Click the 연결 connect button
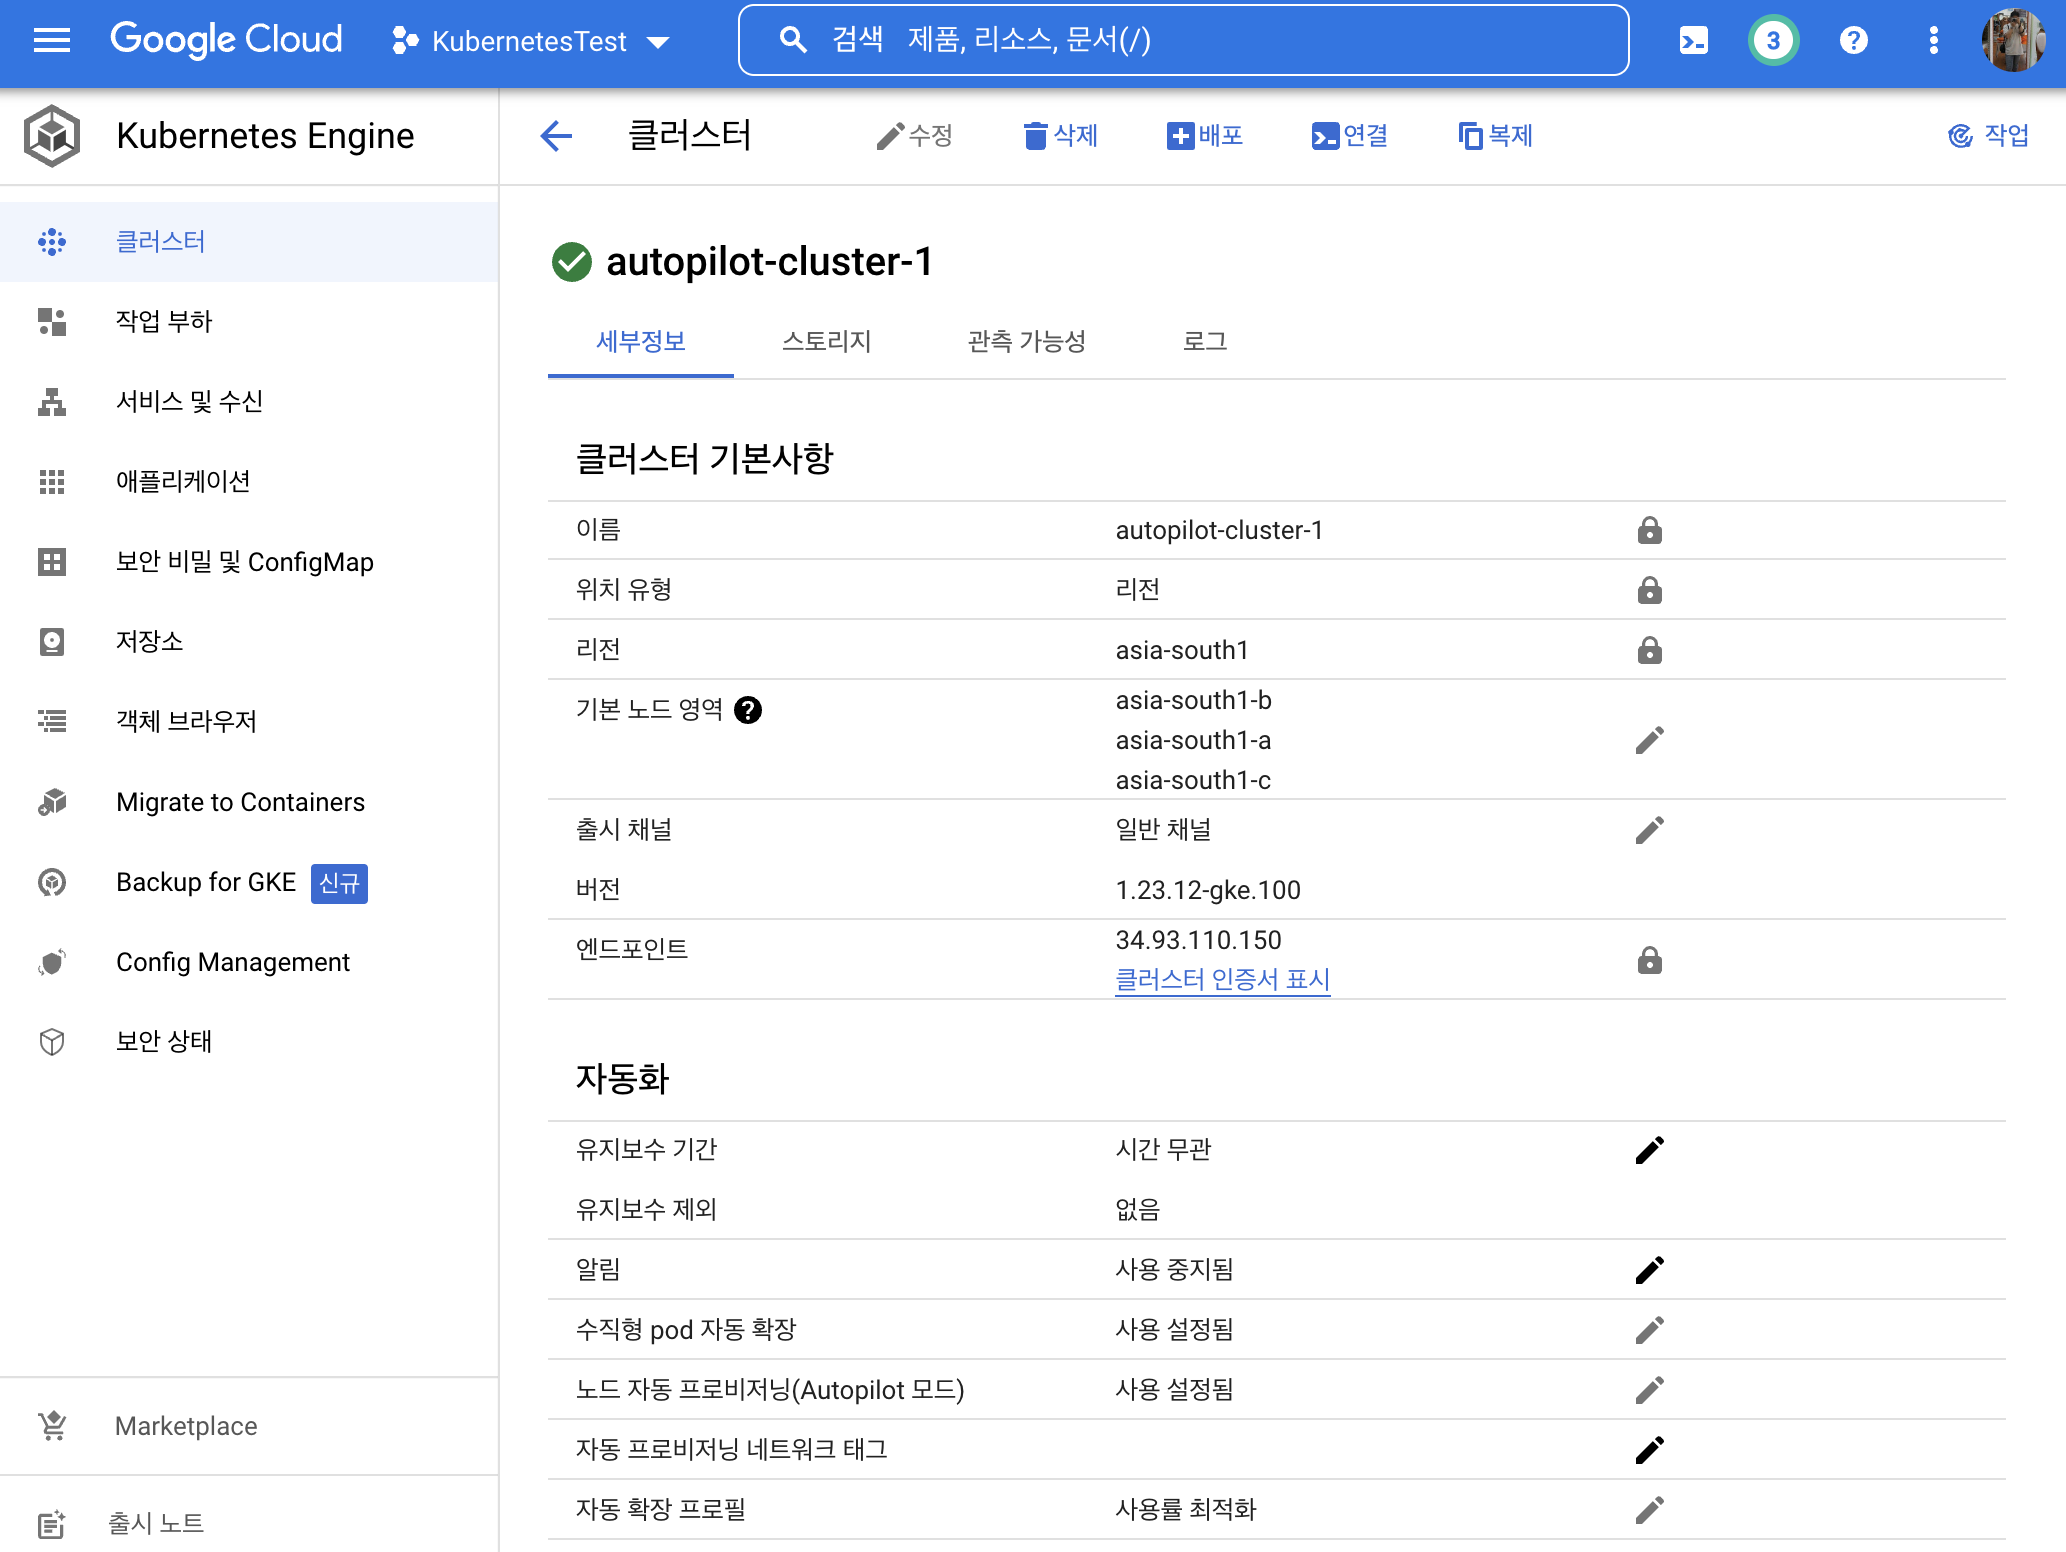2066x1552 pixels. 1349,136
